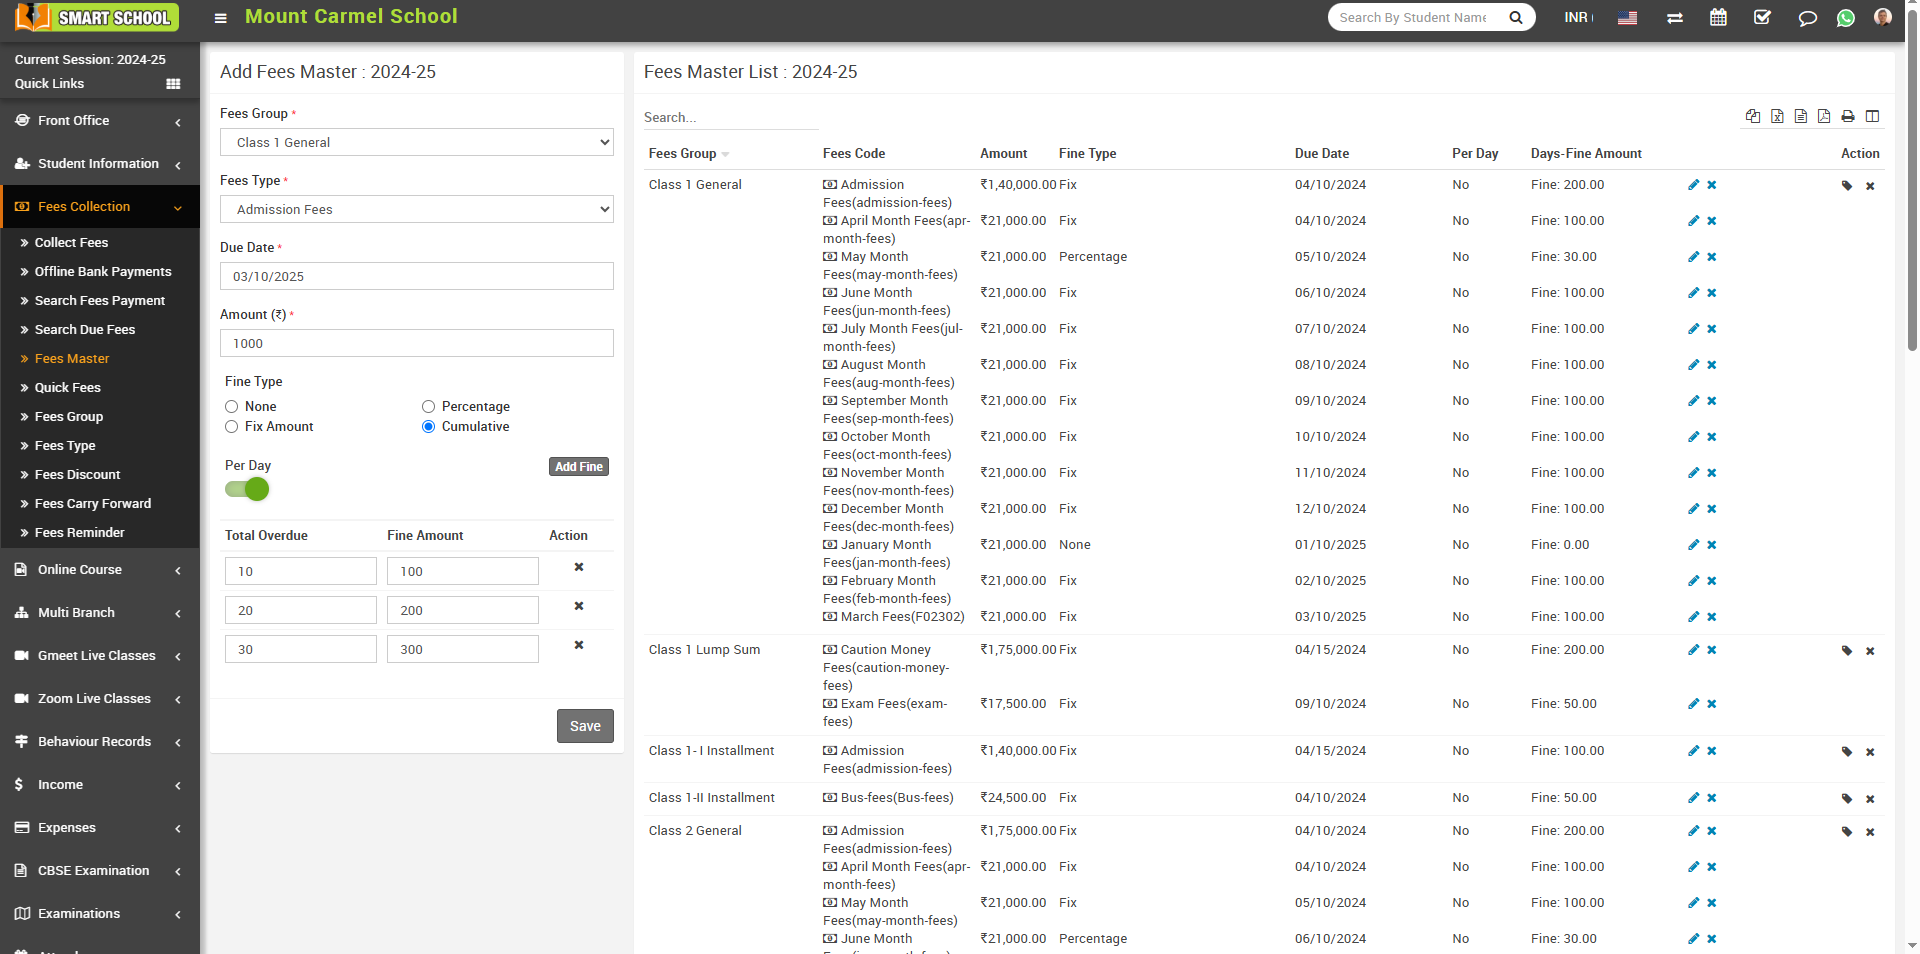
Task: Click the Amount input field
Action: coord(416,344)
